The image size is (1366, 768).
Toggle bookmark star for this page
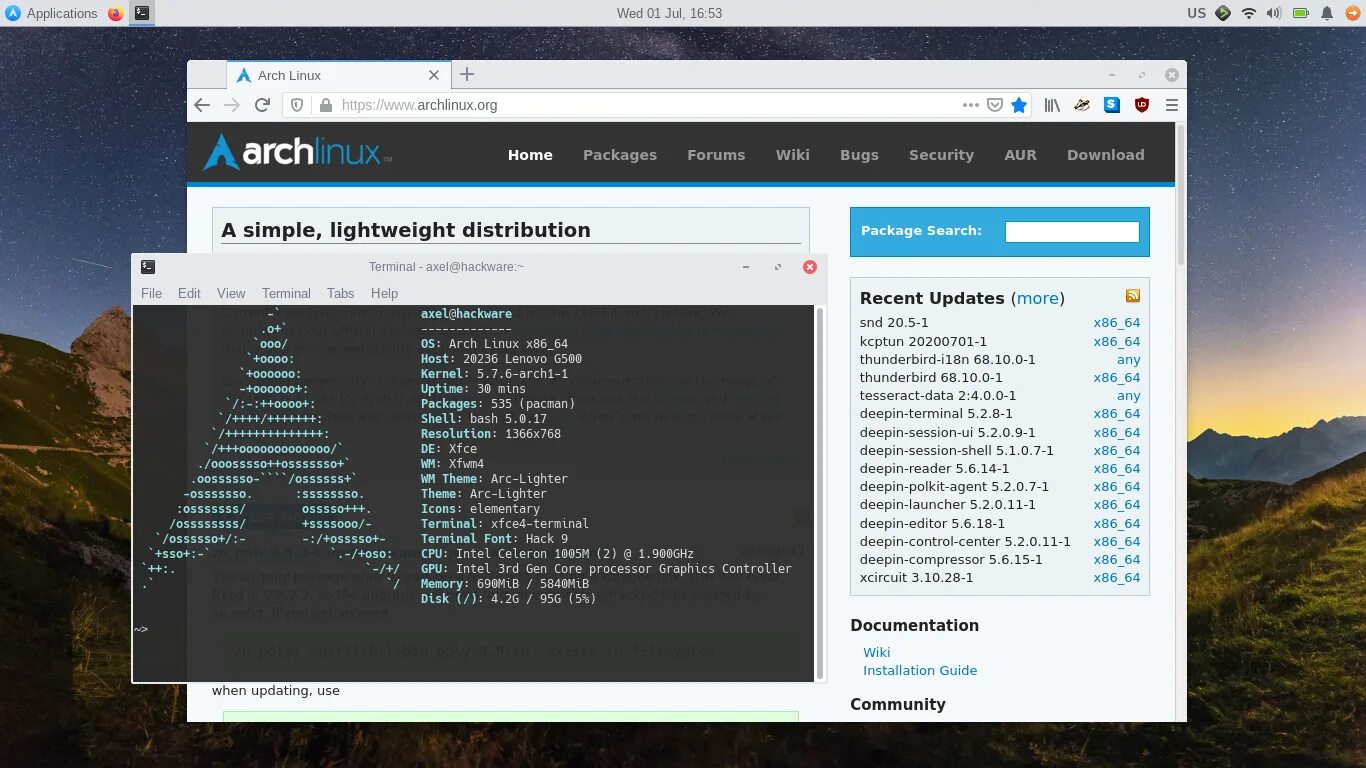(x=1019, y=105)
